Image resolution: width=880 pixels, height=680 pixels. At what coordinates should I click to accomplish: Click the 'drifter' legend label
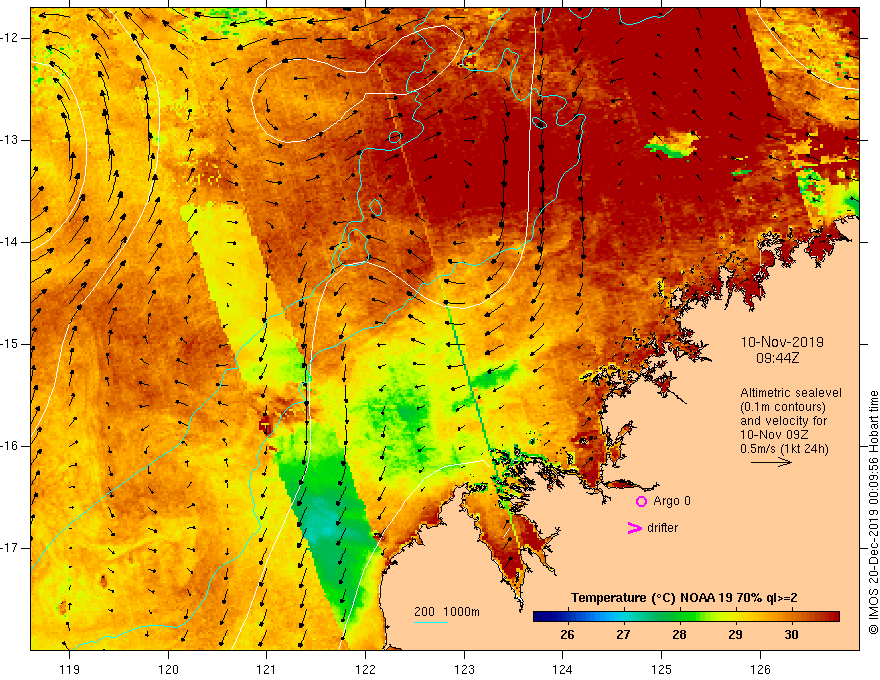pos(662,528)
